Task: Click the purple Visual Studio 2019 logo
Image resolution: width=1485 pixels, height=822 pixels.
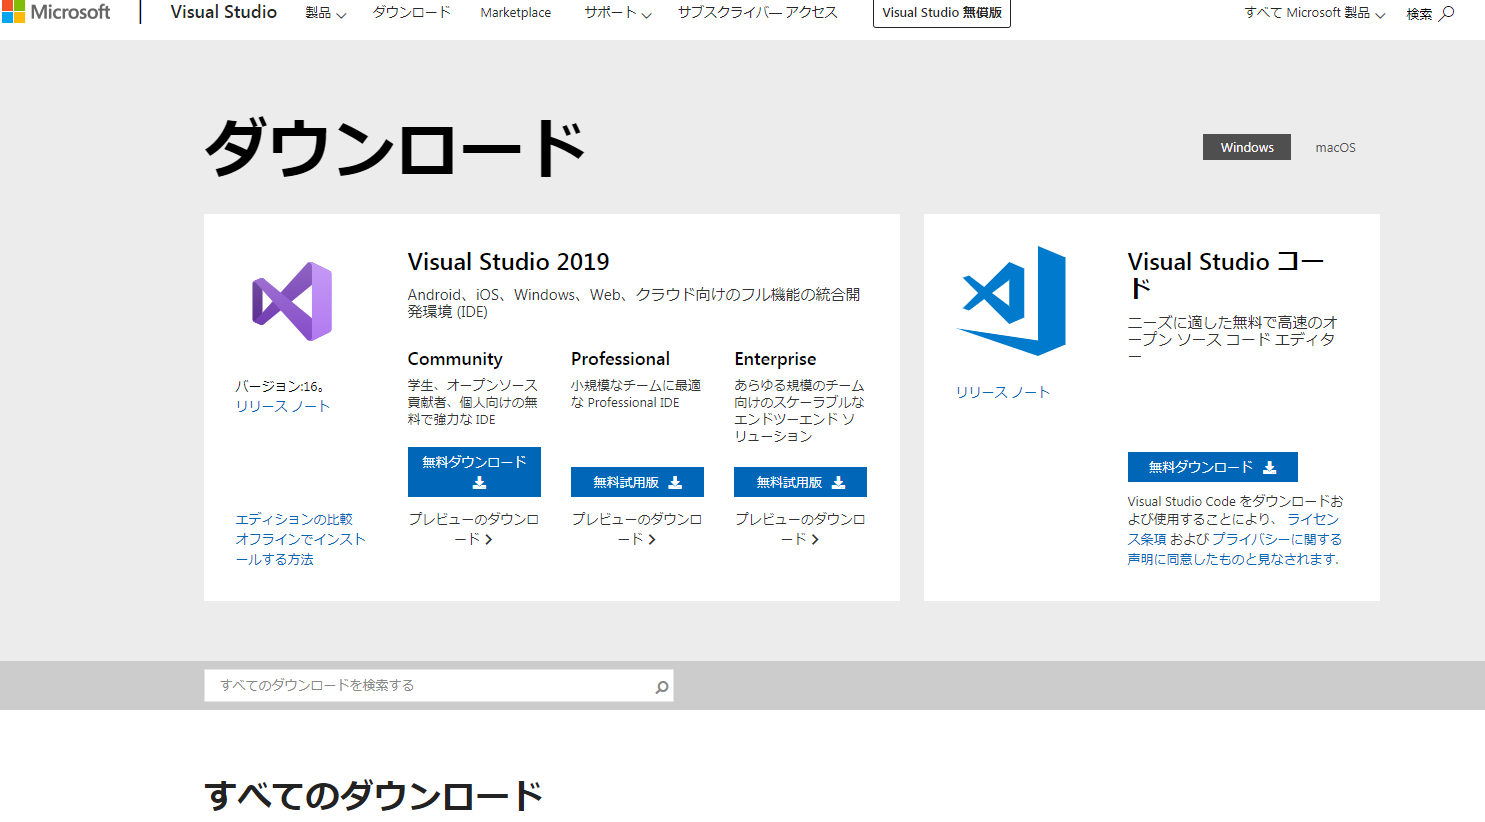Action: tap(292, 301)
